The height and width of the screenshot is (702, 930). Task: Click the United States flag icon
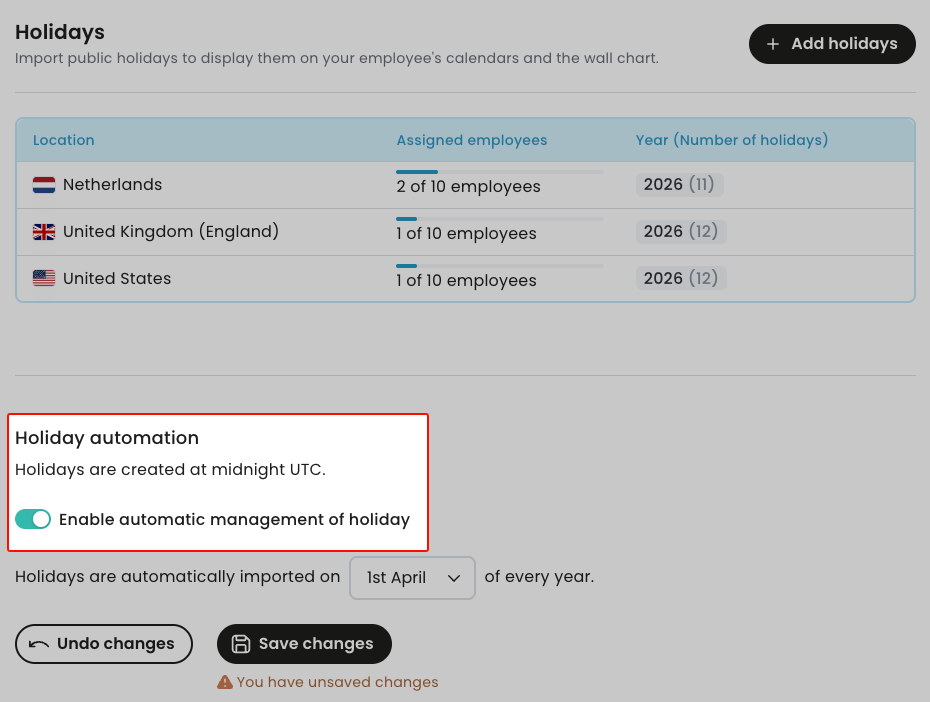43,278
